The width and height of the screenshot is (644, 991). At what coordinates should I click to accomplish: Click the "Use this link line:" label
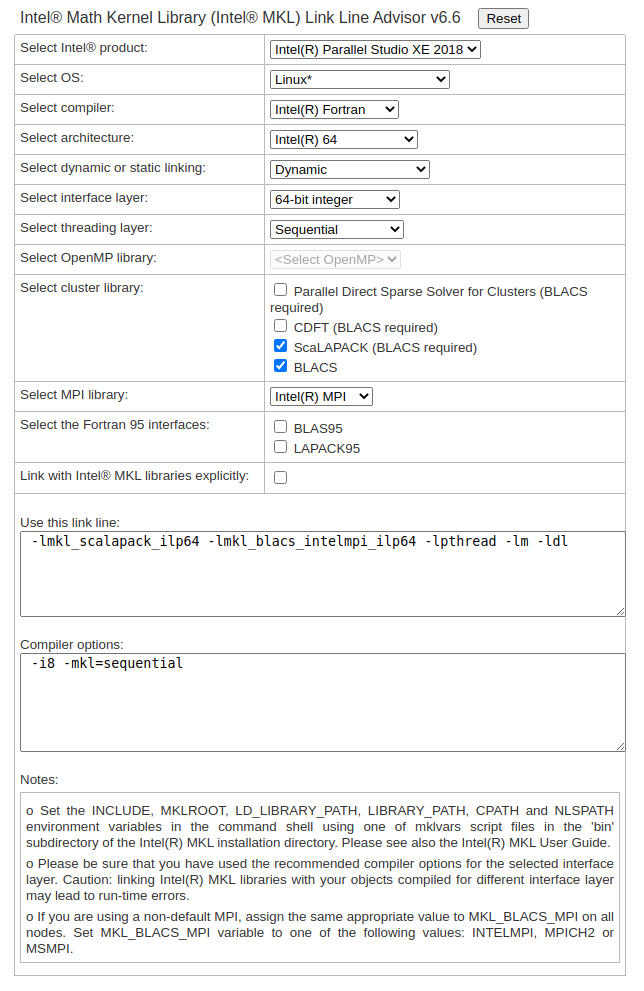pyautogui.click(x=70, y=523)
